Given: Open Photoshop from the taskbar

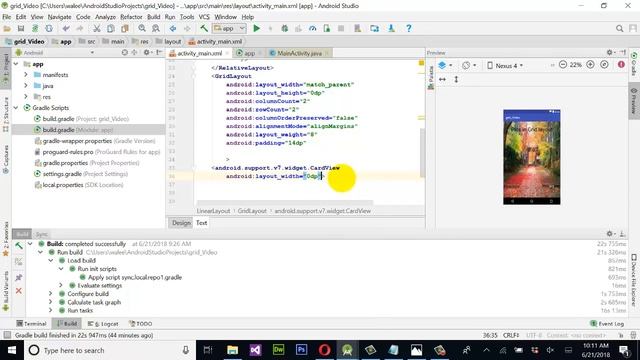Looking at the screenshot, I should pos(302,350).
